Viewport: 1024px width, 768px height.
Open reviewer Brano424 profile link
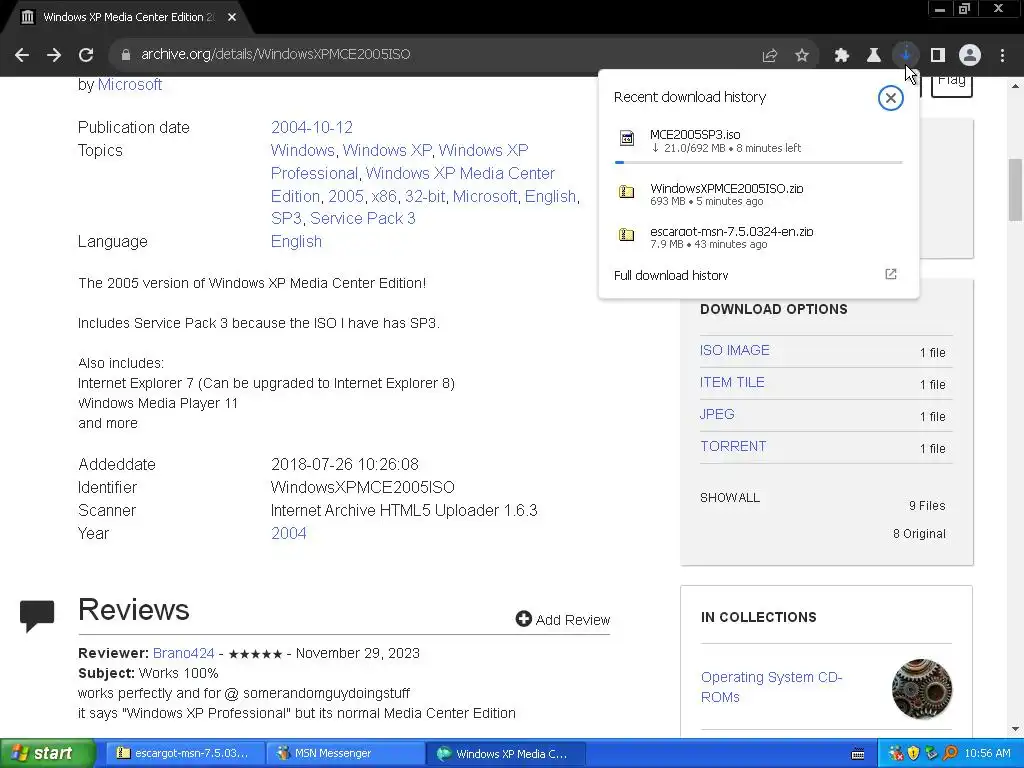(184, 654)
